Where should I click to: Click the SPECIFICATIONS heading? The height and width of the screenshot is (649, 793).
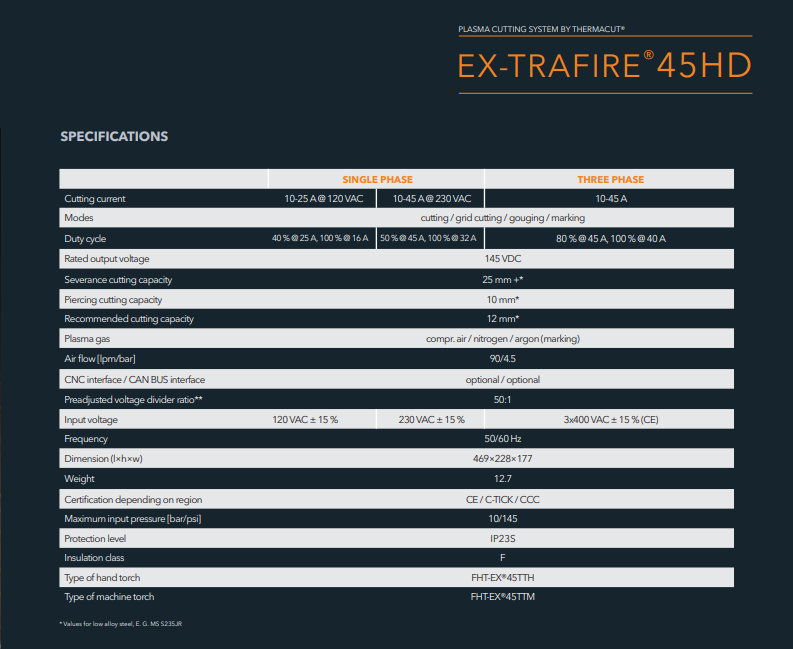point(114,137)
